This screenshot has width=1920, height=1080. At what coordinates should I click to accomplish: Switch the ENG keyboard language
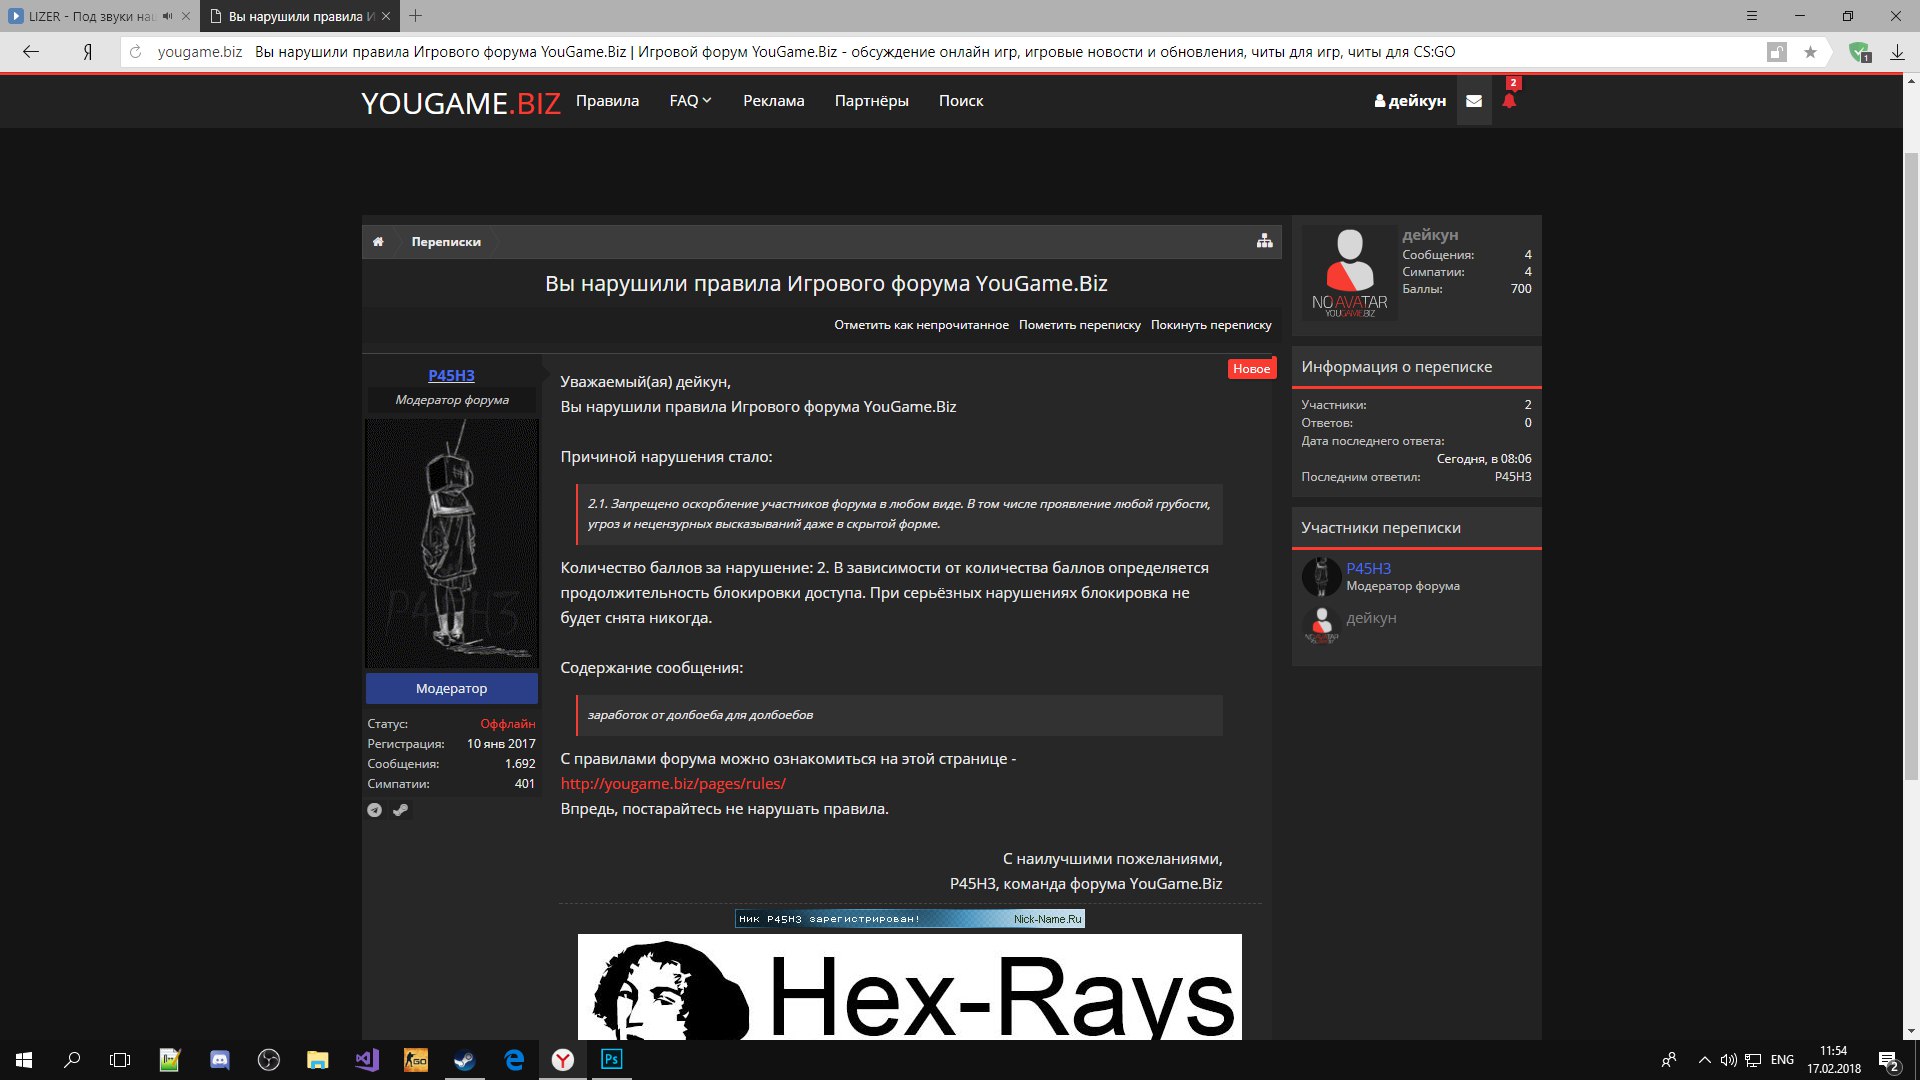[1782, 1060]
